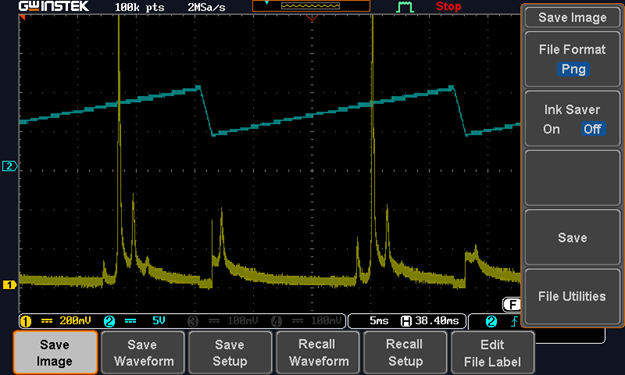Click the Save button in side menu
Screen dimensions: 625x375
pyautogui.click(x=572, y=238)
